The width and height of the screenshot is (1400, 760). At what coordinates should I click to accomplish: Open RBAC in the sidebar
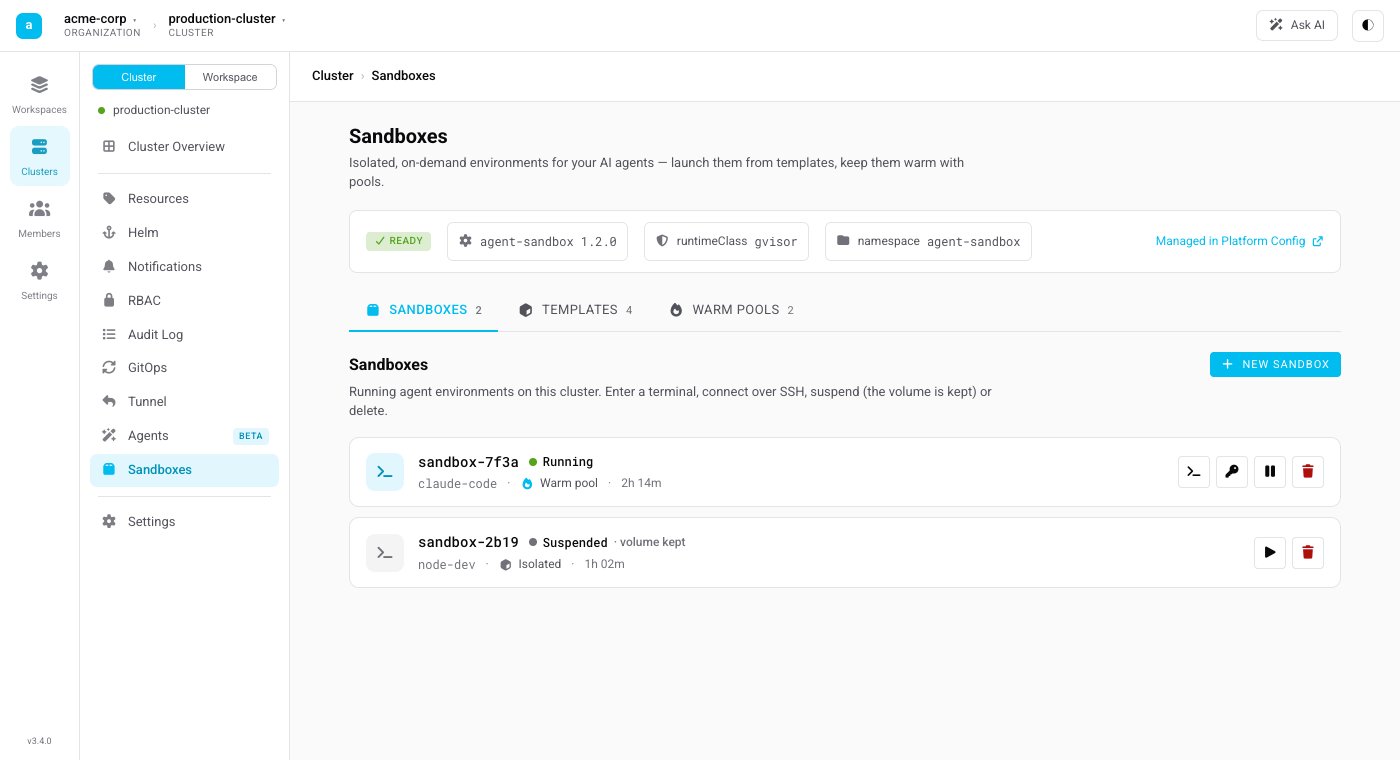(x=184, y=301)
